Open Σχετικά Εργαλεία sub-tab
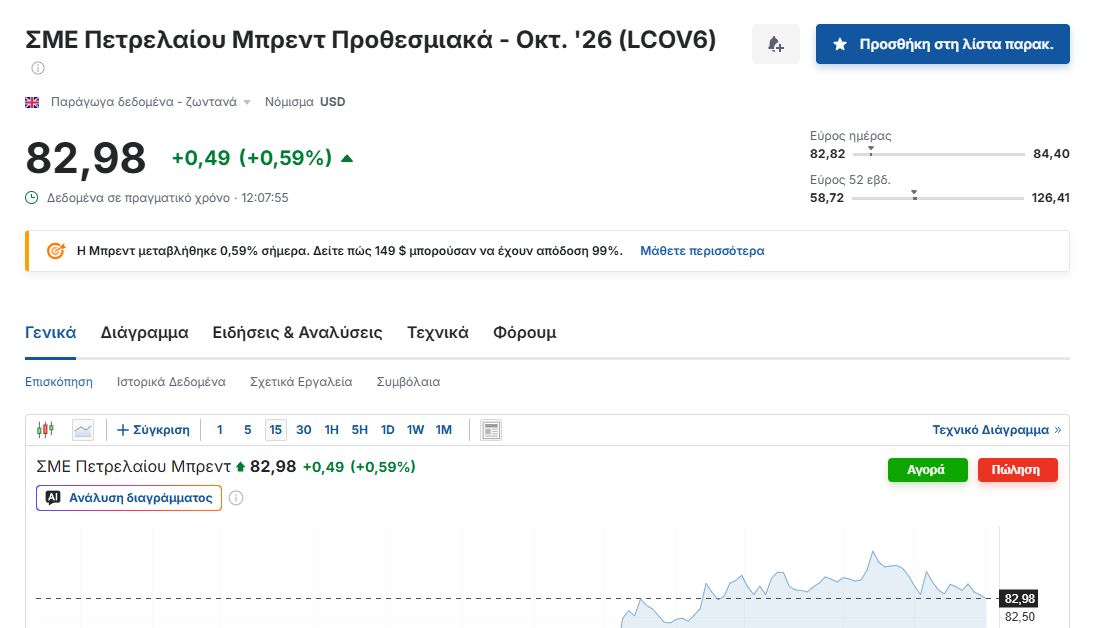This screenshot has width=1104, height=628. point(301,382)
